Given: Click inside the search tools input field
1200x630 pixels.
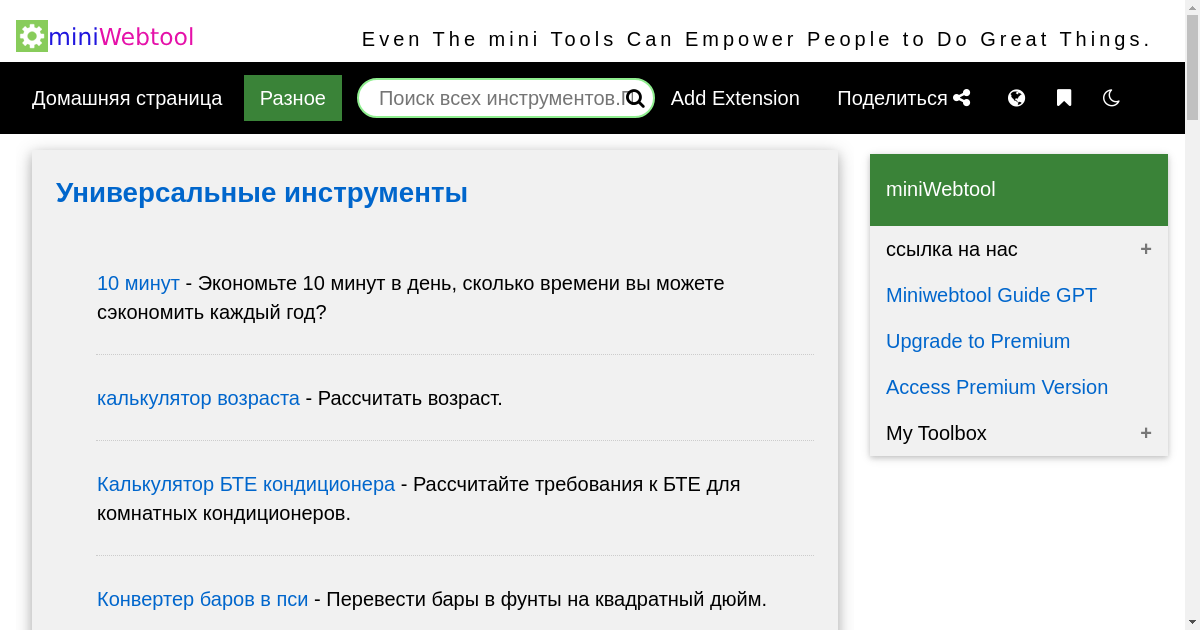Looking at the screenshot, I should (x=490, y=98).
